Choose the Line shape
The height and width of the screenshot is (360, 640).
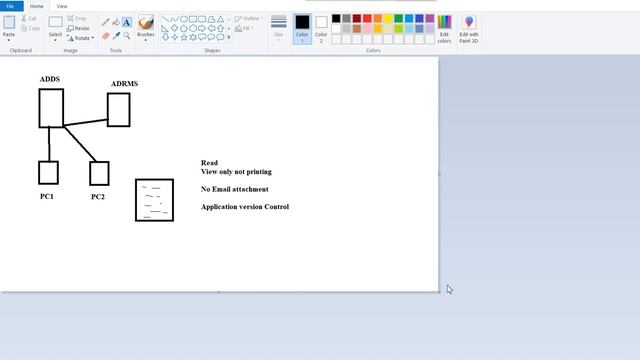tap(165, 19)
